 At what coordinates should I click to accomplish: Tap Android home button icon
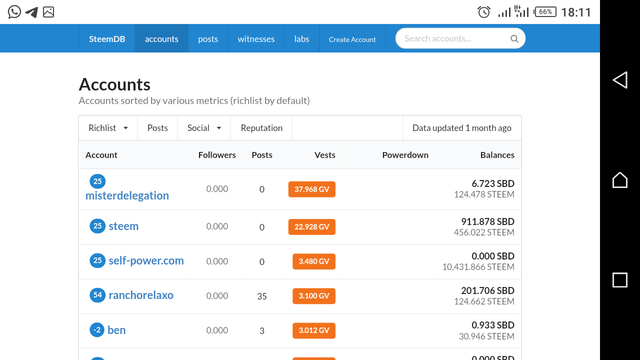click(620, 180)
